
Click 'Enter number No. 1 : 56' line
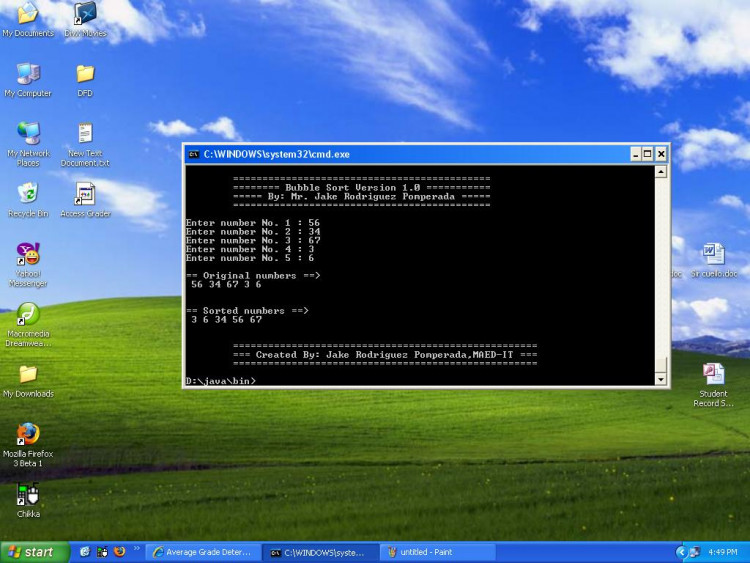pyautogui.click(x=253, y=223)
